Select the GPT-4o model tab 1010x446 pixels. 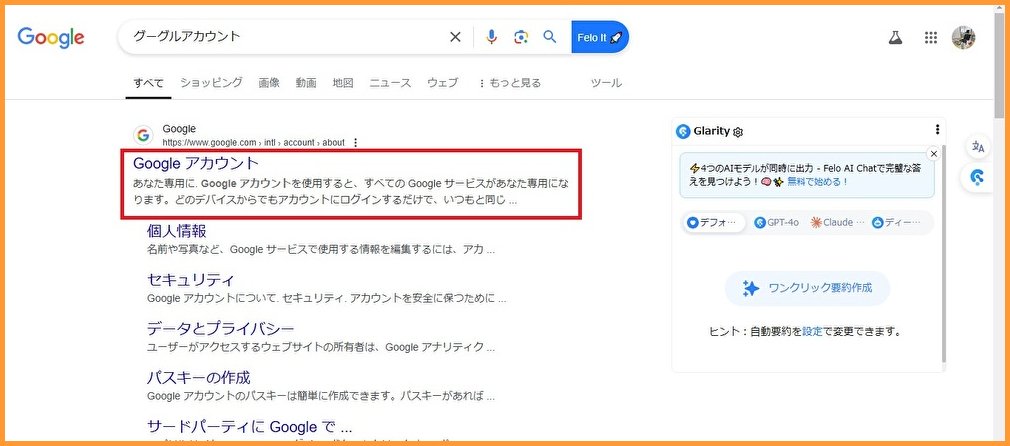[777, 222]
